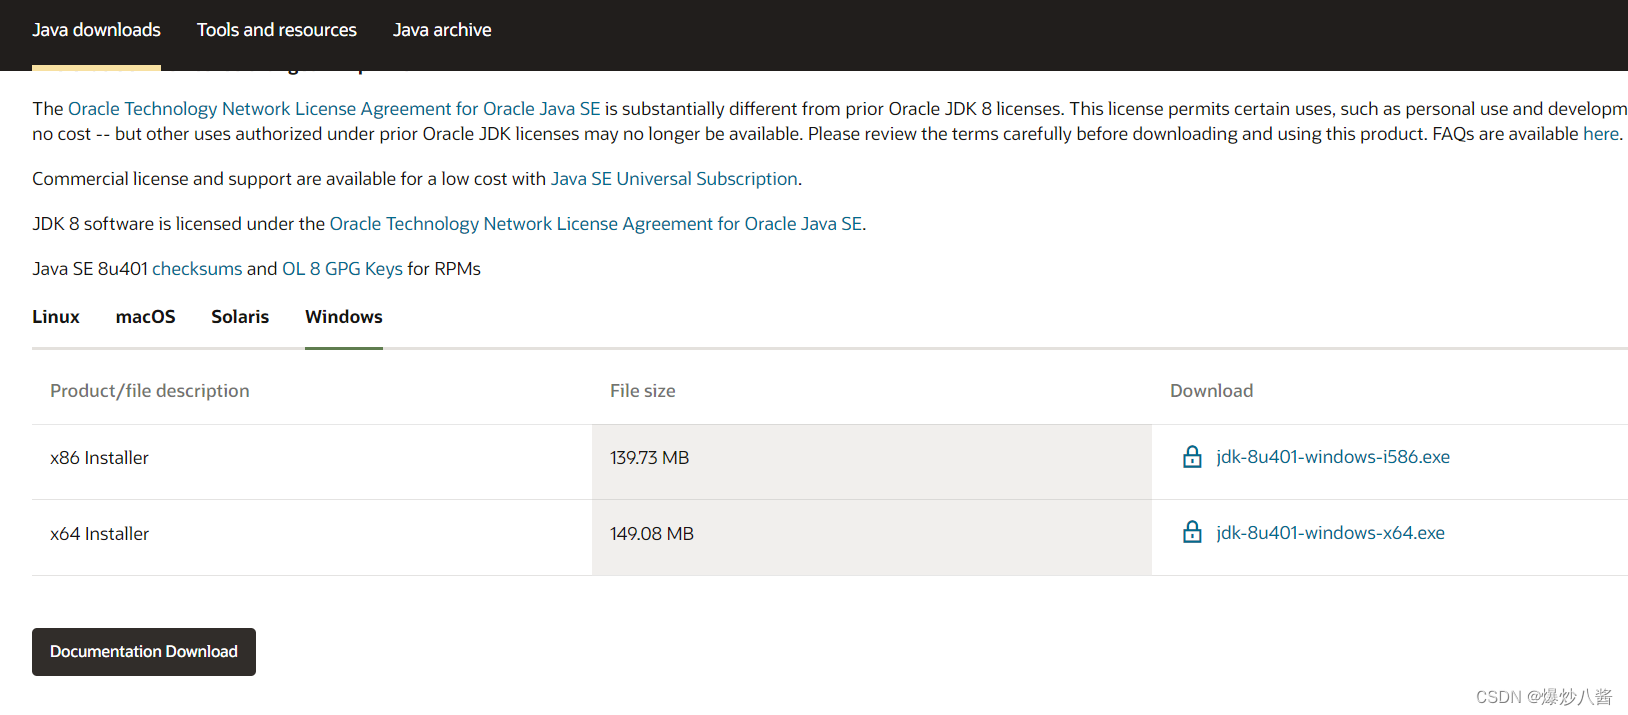Open Tools and resources nav item

[x=277, y=30]
